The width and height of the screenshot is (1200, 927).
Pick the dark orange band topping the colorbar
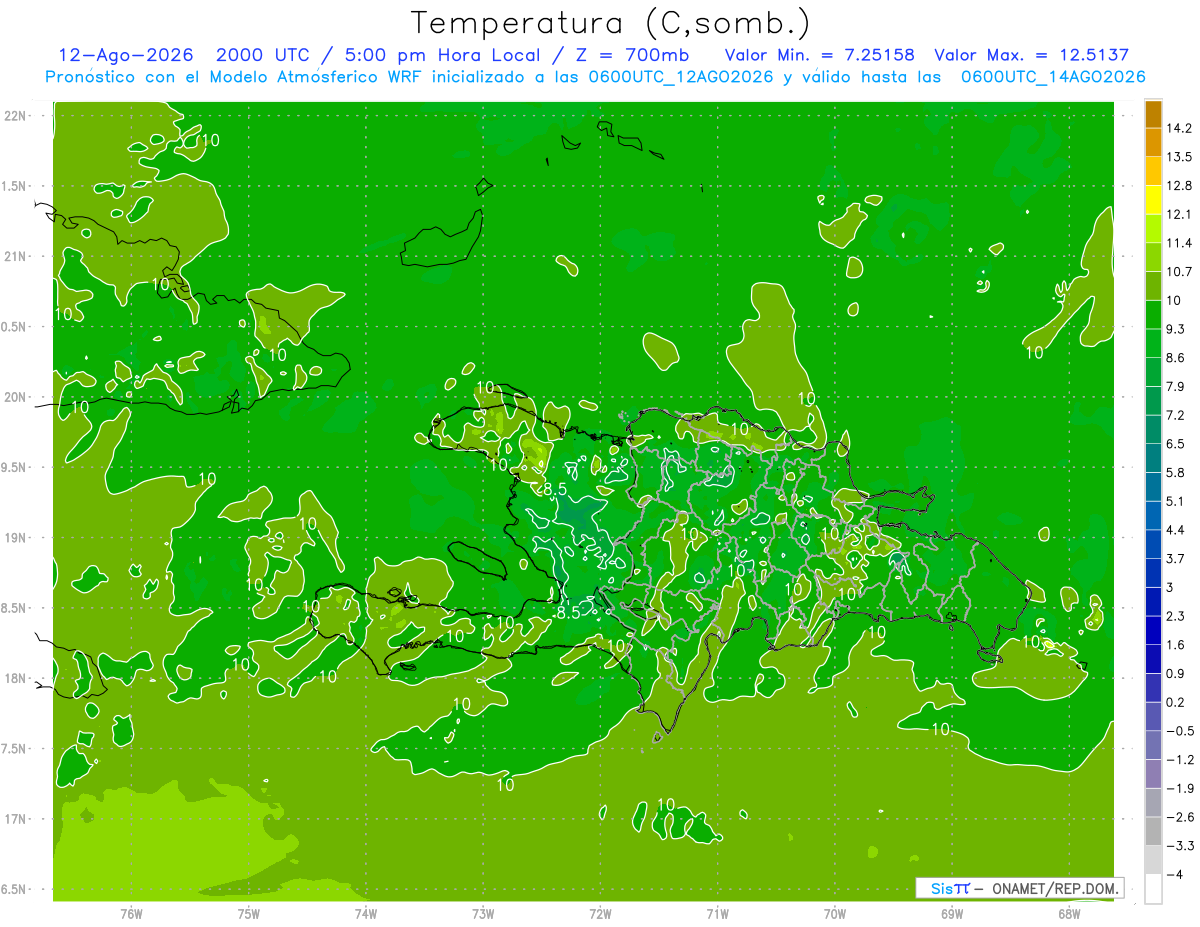1153,114
